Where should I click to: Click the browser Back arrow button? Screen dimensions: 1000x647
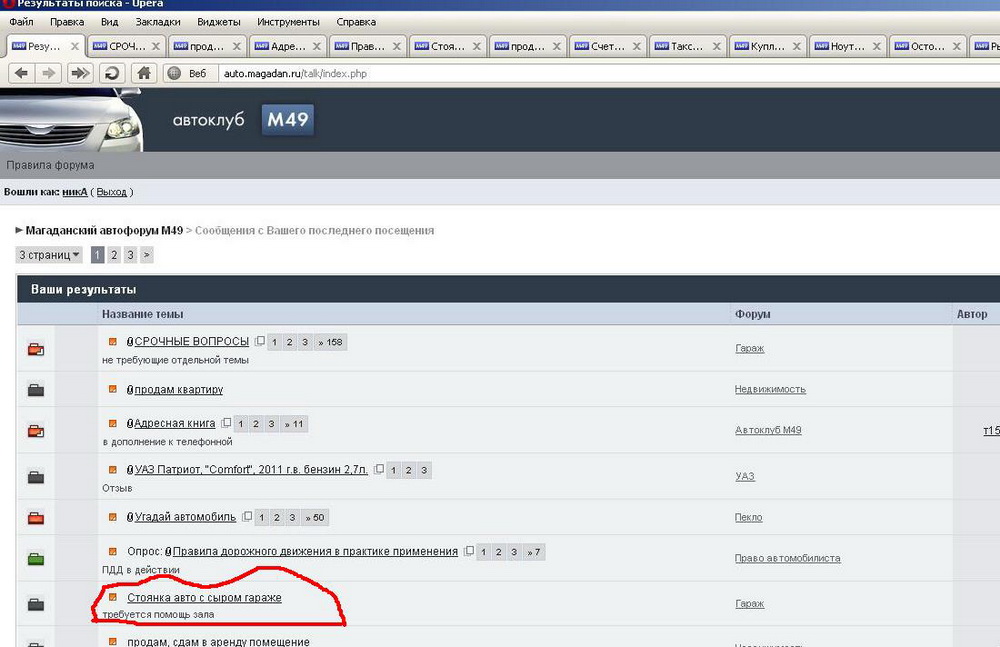(x=21, y=73)
